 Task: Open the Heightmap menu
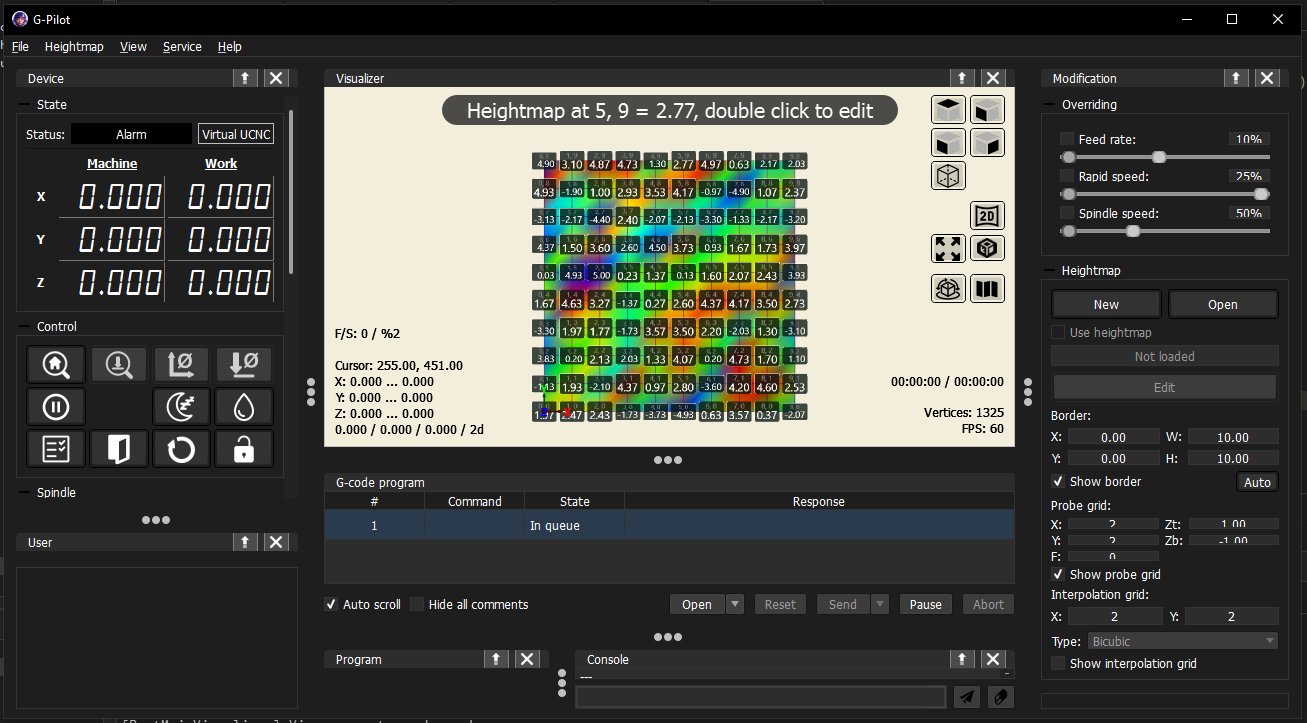(74, 46)
